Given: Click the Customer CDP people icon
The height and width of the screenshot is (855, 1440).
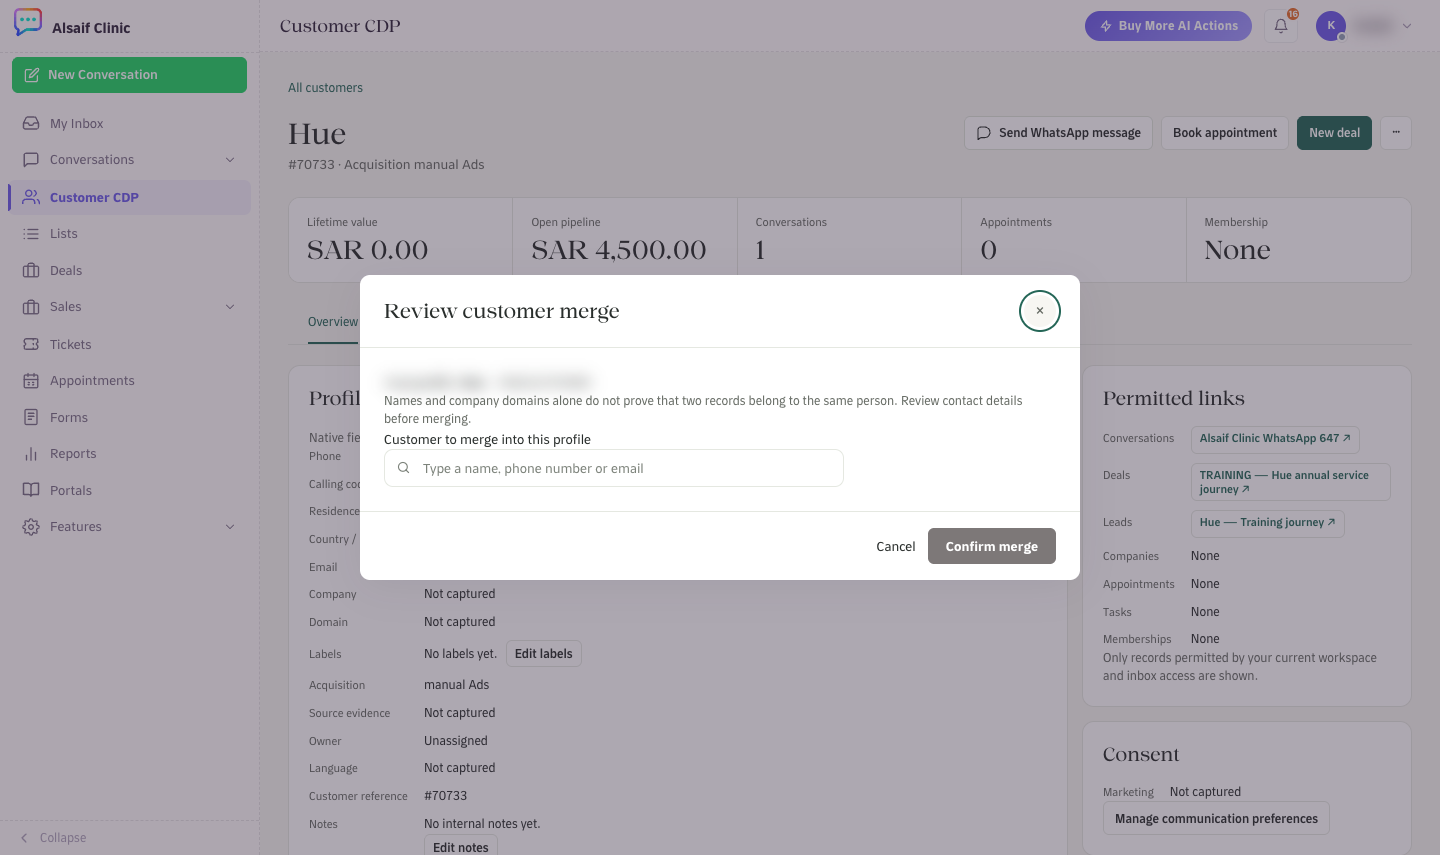Looking at the screenshot, I should 31,197.
